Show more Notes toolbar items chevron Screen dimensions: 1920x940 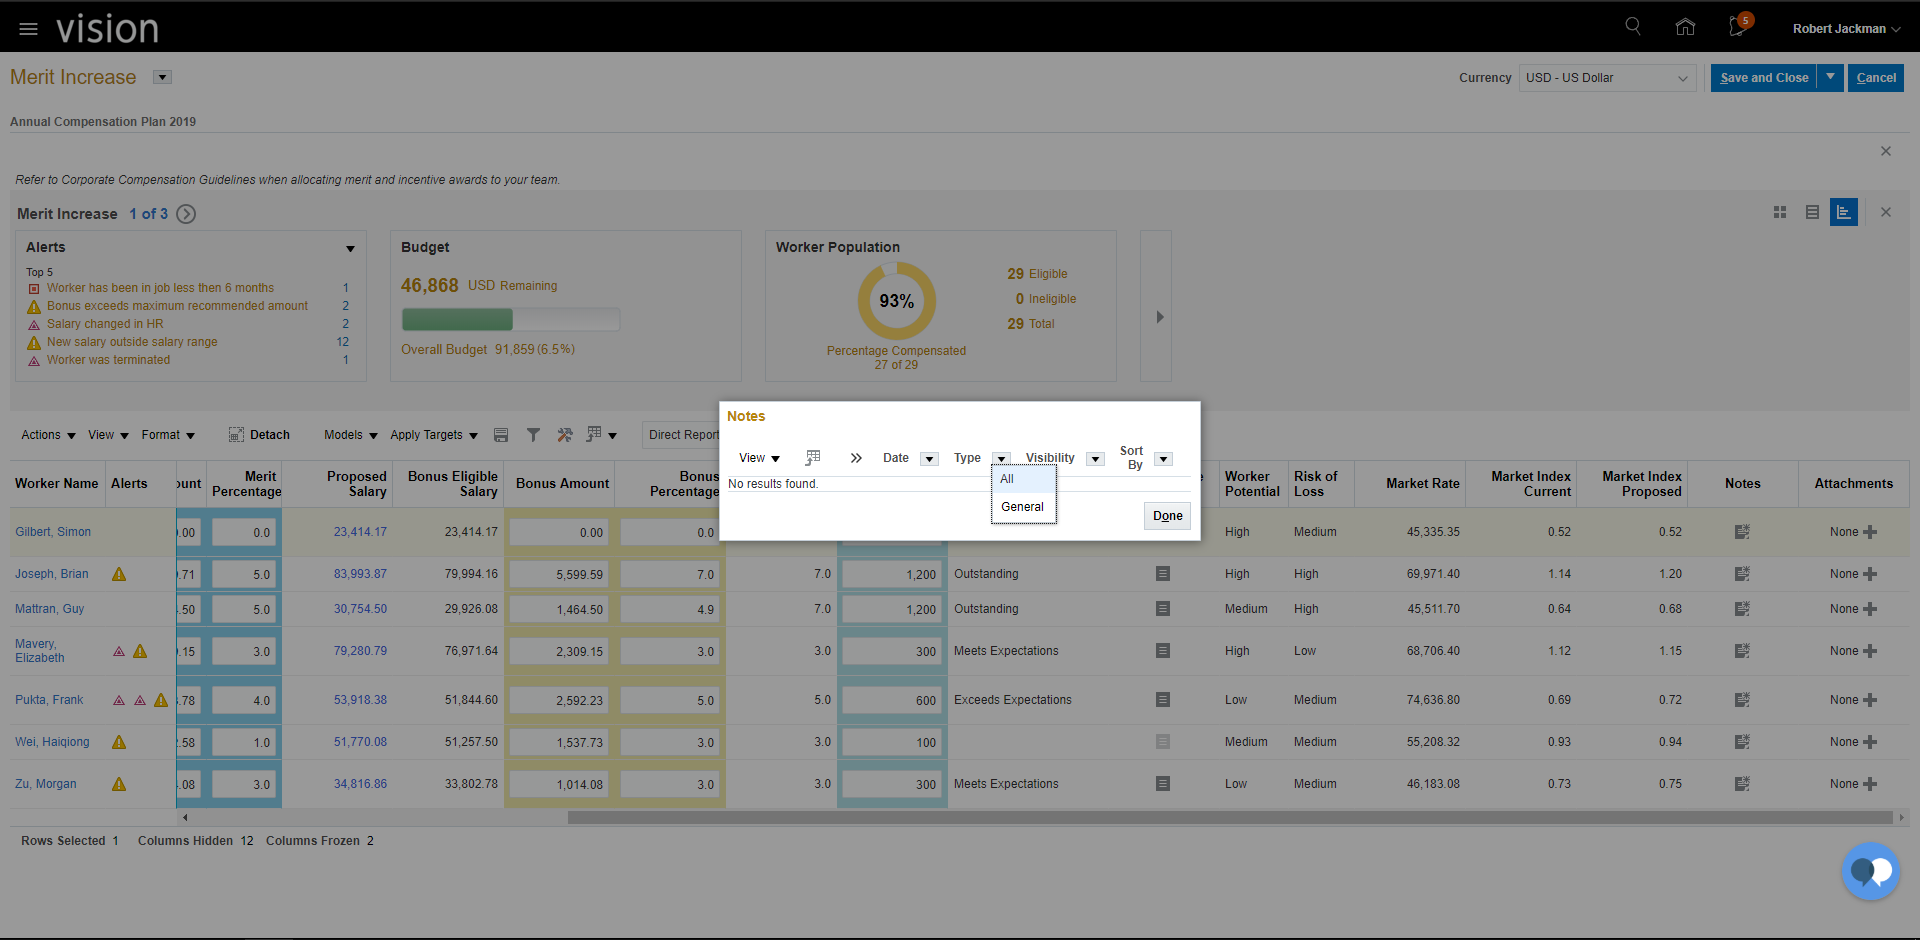pos(856,458)
